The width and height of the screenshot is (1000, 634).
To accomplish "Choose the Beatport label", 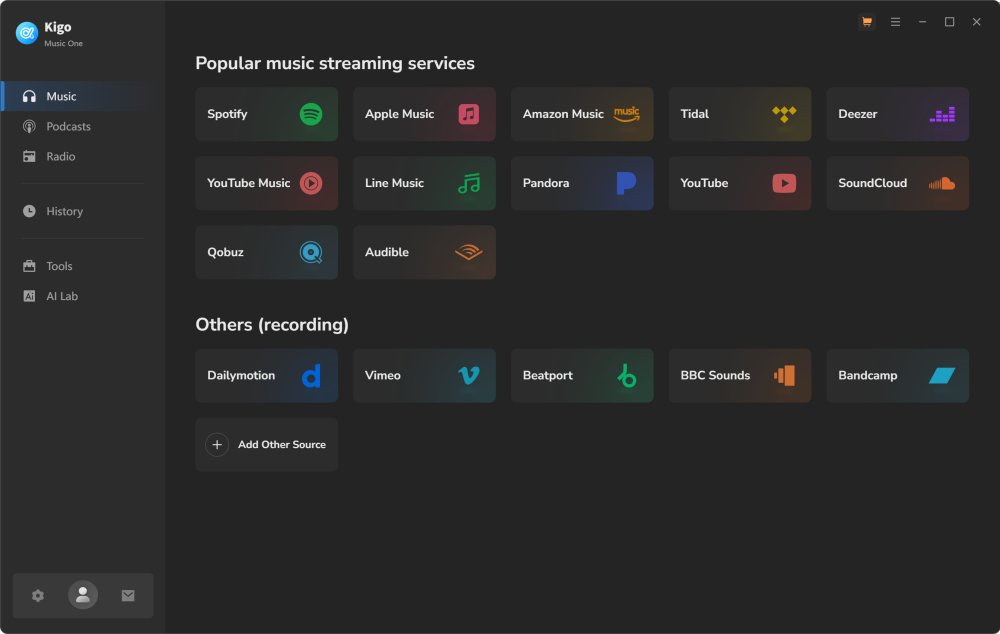I will [x=548, y=376].
